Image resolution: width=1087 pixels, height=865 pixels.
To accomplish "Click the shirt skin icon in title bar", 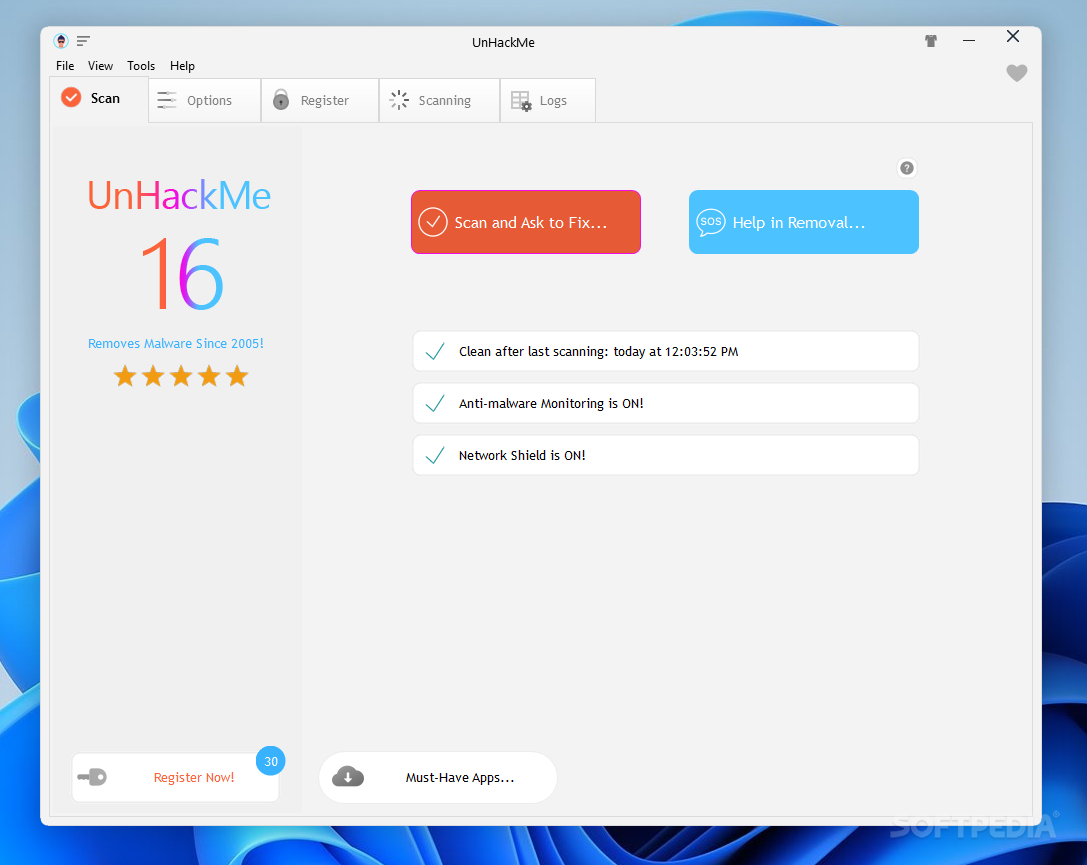I will (x=931, y=41).
